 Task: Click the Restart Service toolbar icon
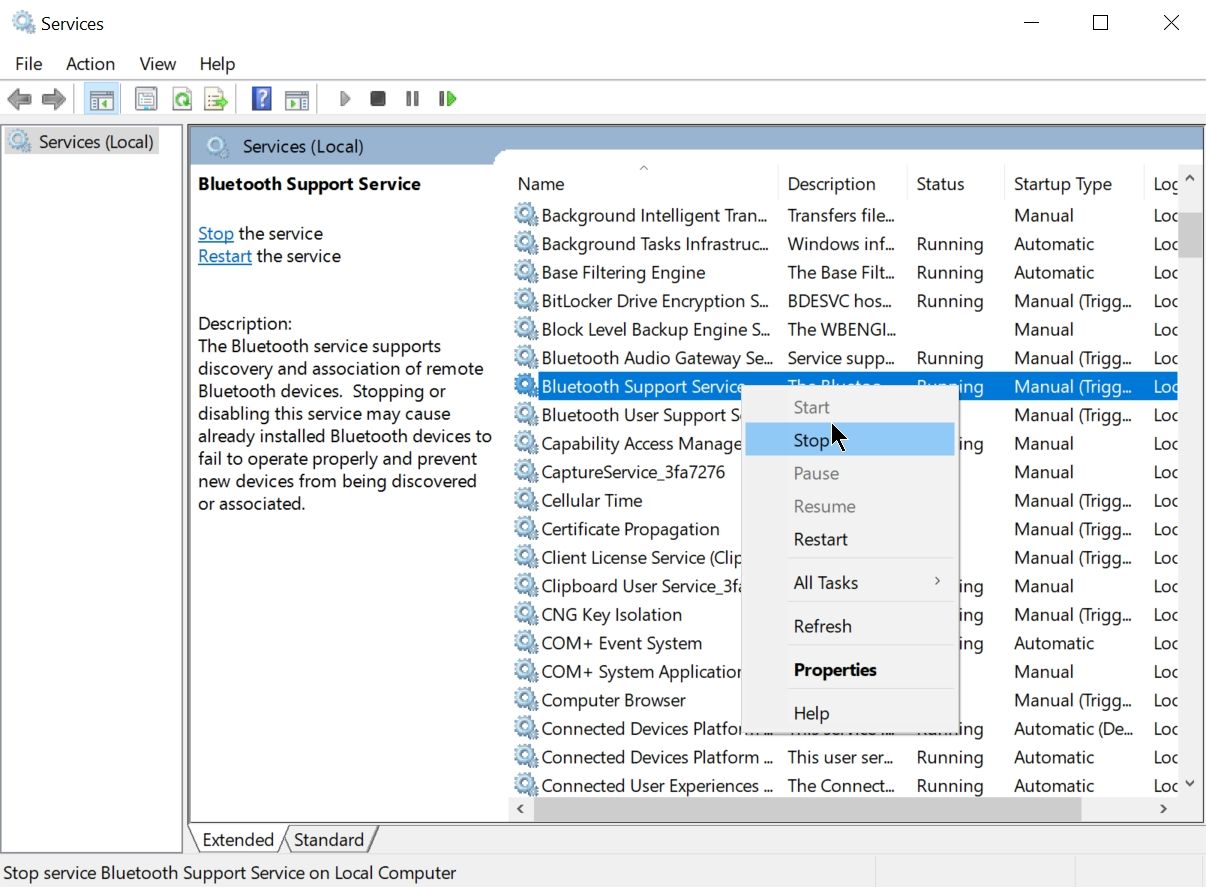click(447, 99)
